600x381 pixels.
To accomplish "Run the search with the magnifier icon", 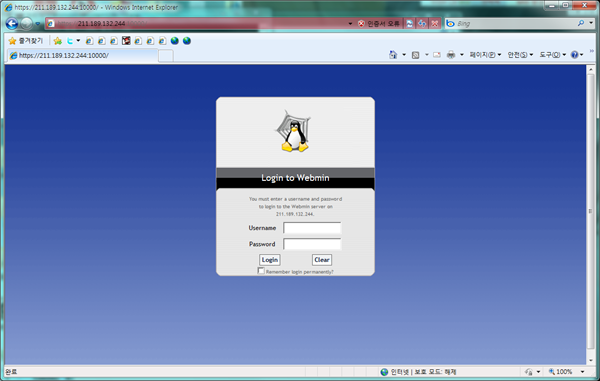I will coord(581,23).
